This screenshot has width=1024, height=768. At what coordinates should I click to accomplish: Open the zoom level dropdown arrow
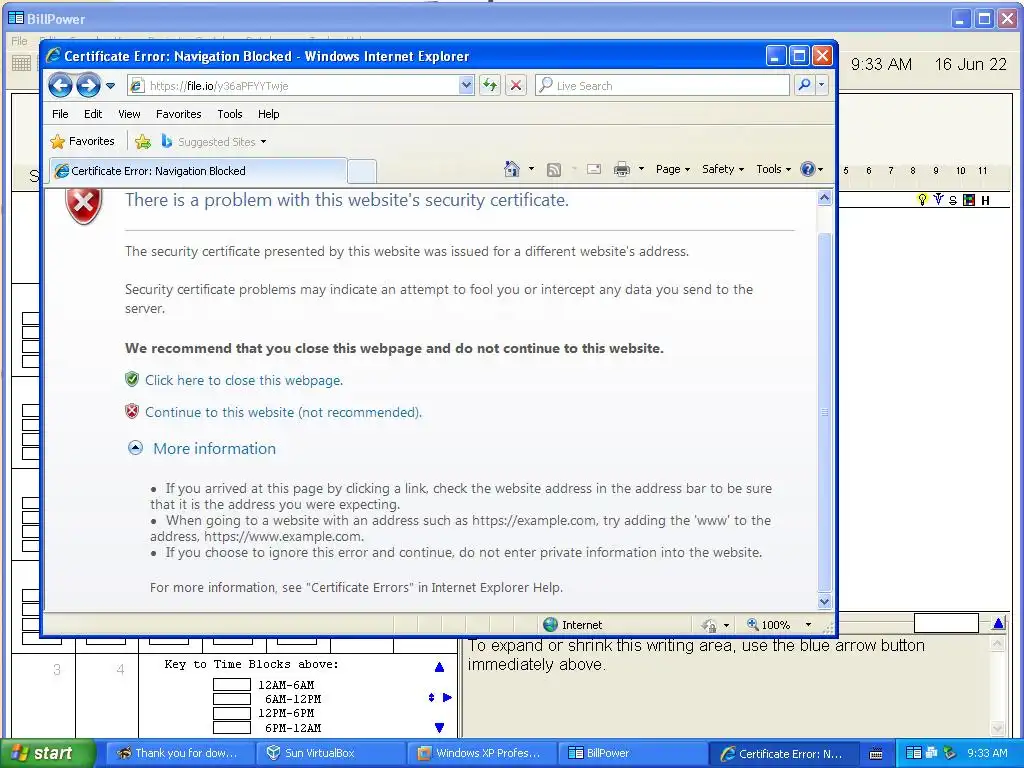tap(808, 625)
